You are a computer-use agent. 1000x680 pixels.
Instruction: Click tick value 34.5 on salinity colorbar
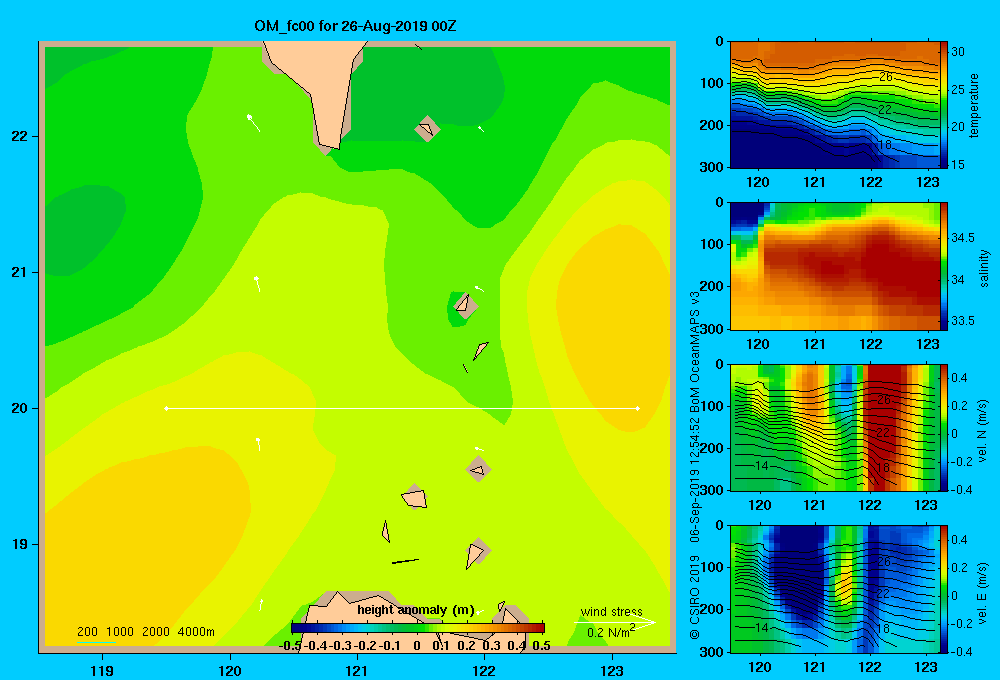tap(963, 238)
